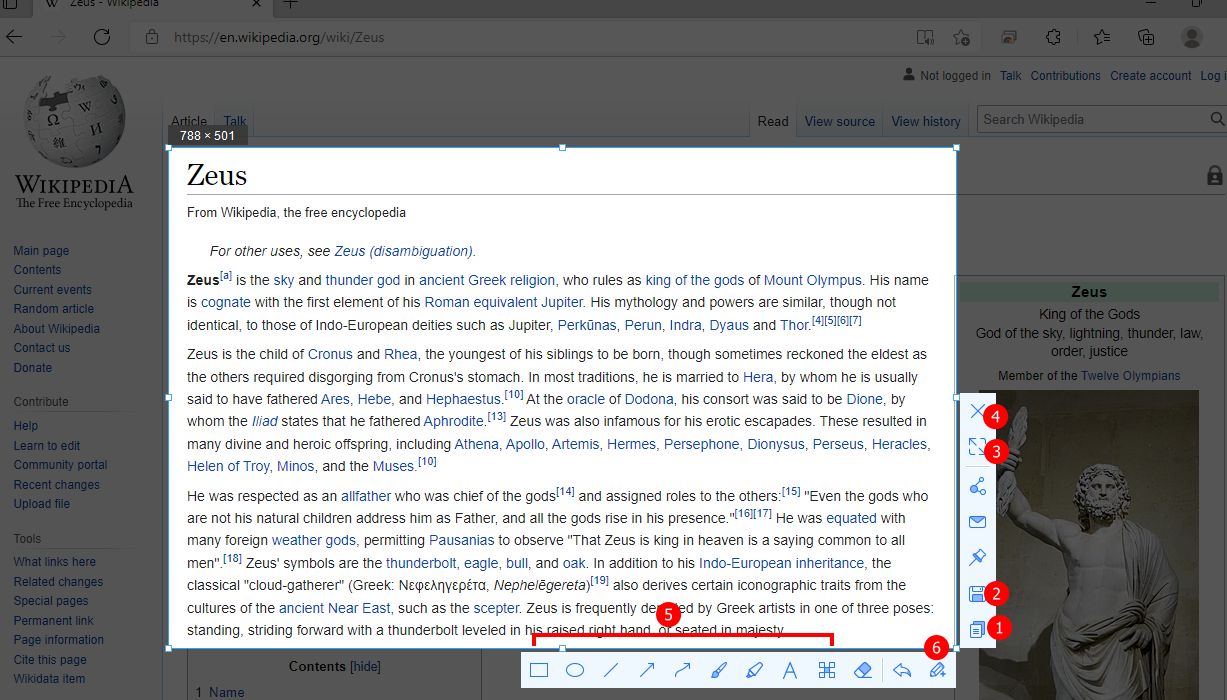This screenshot has height=700, width=1227.
Task: Go to Main page in the sidebar
Action: (x=41, y=251)
